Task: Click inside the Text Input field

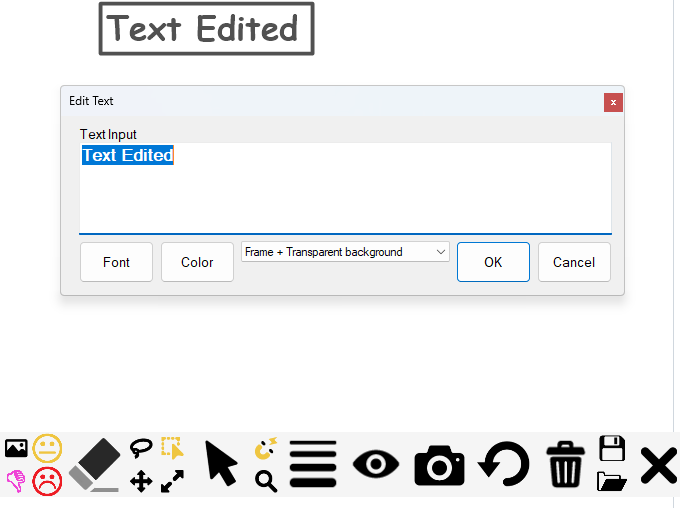Action: pyautogui.click(x=345, y=188)
